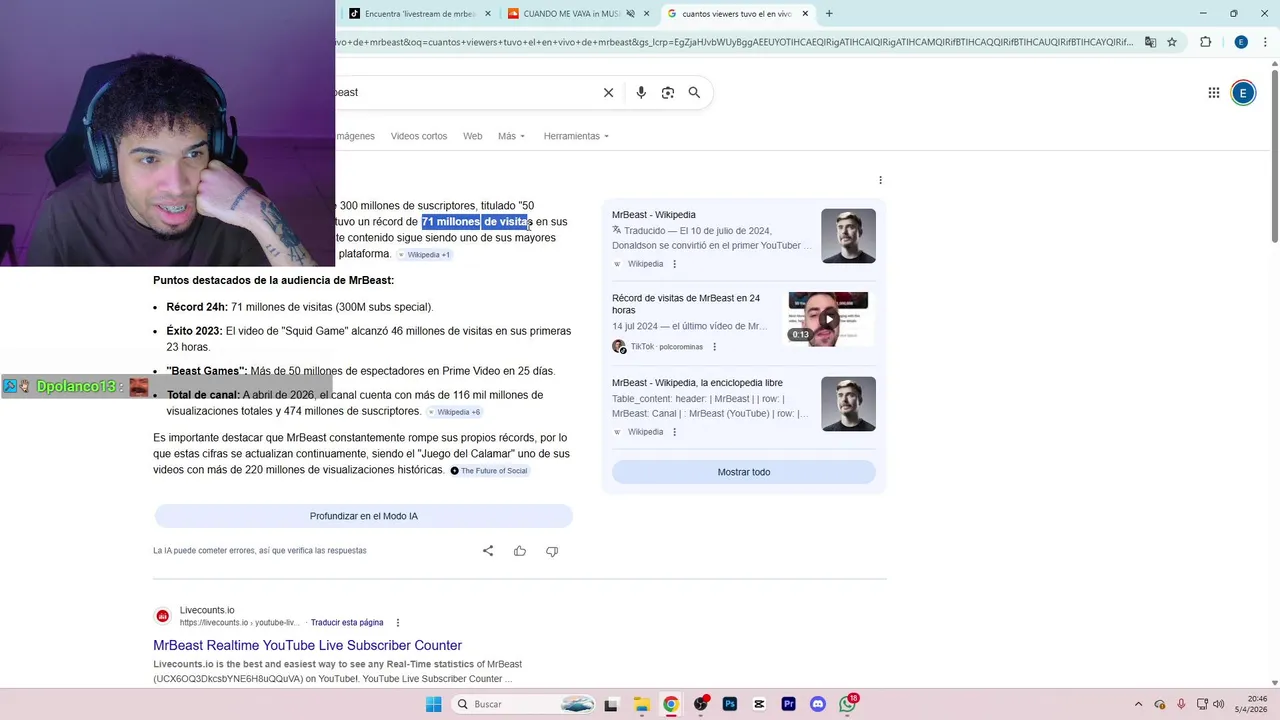Filter results by 'Videos cortos'
1280x720 pixels.
pyautogui.click(x=419, y=136)
